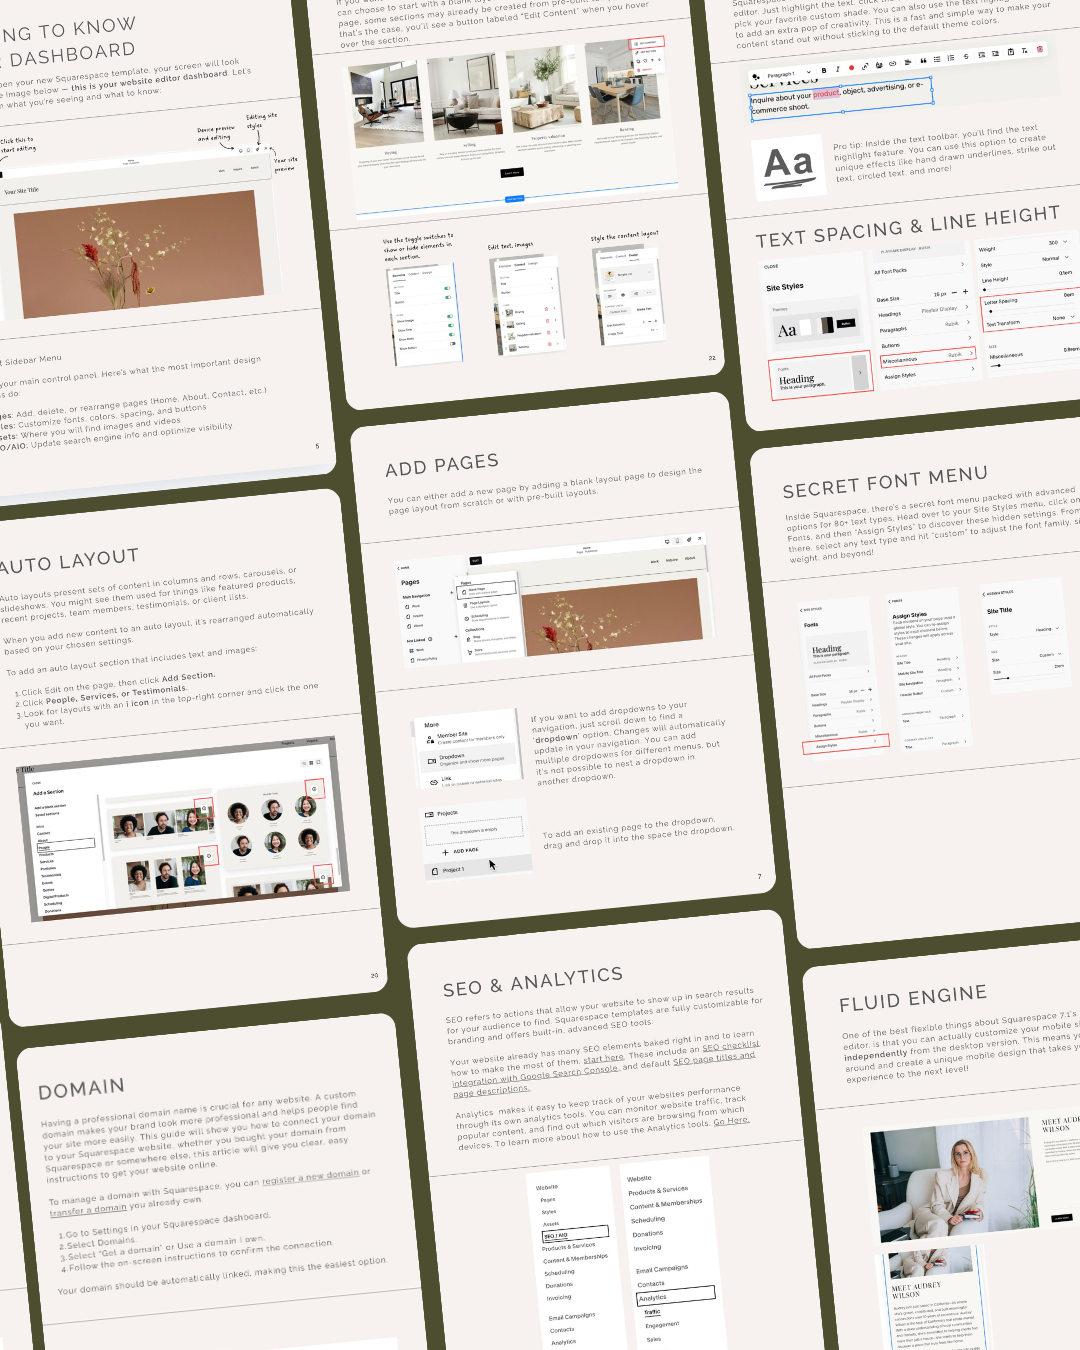Screen dimensions: 1080x1350
Task: Apply strikethrough from the text toolbar
Action: pyautogui.click(x=965, y=56)
